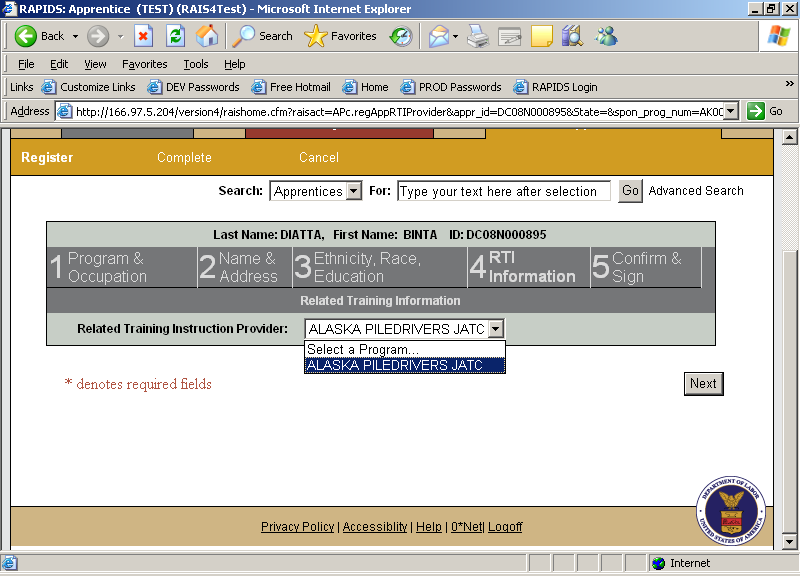The width and height of the screenshot is (800, 576).
Task: Select the Register tab
Action: tap(47, 157)
